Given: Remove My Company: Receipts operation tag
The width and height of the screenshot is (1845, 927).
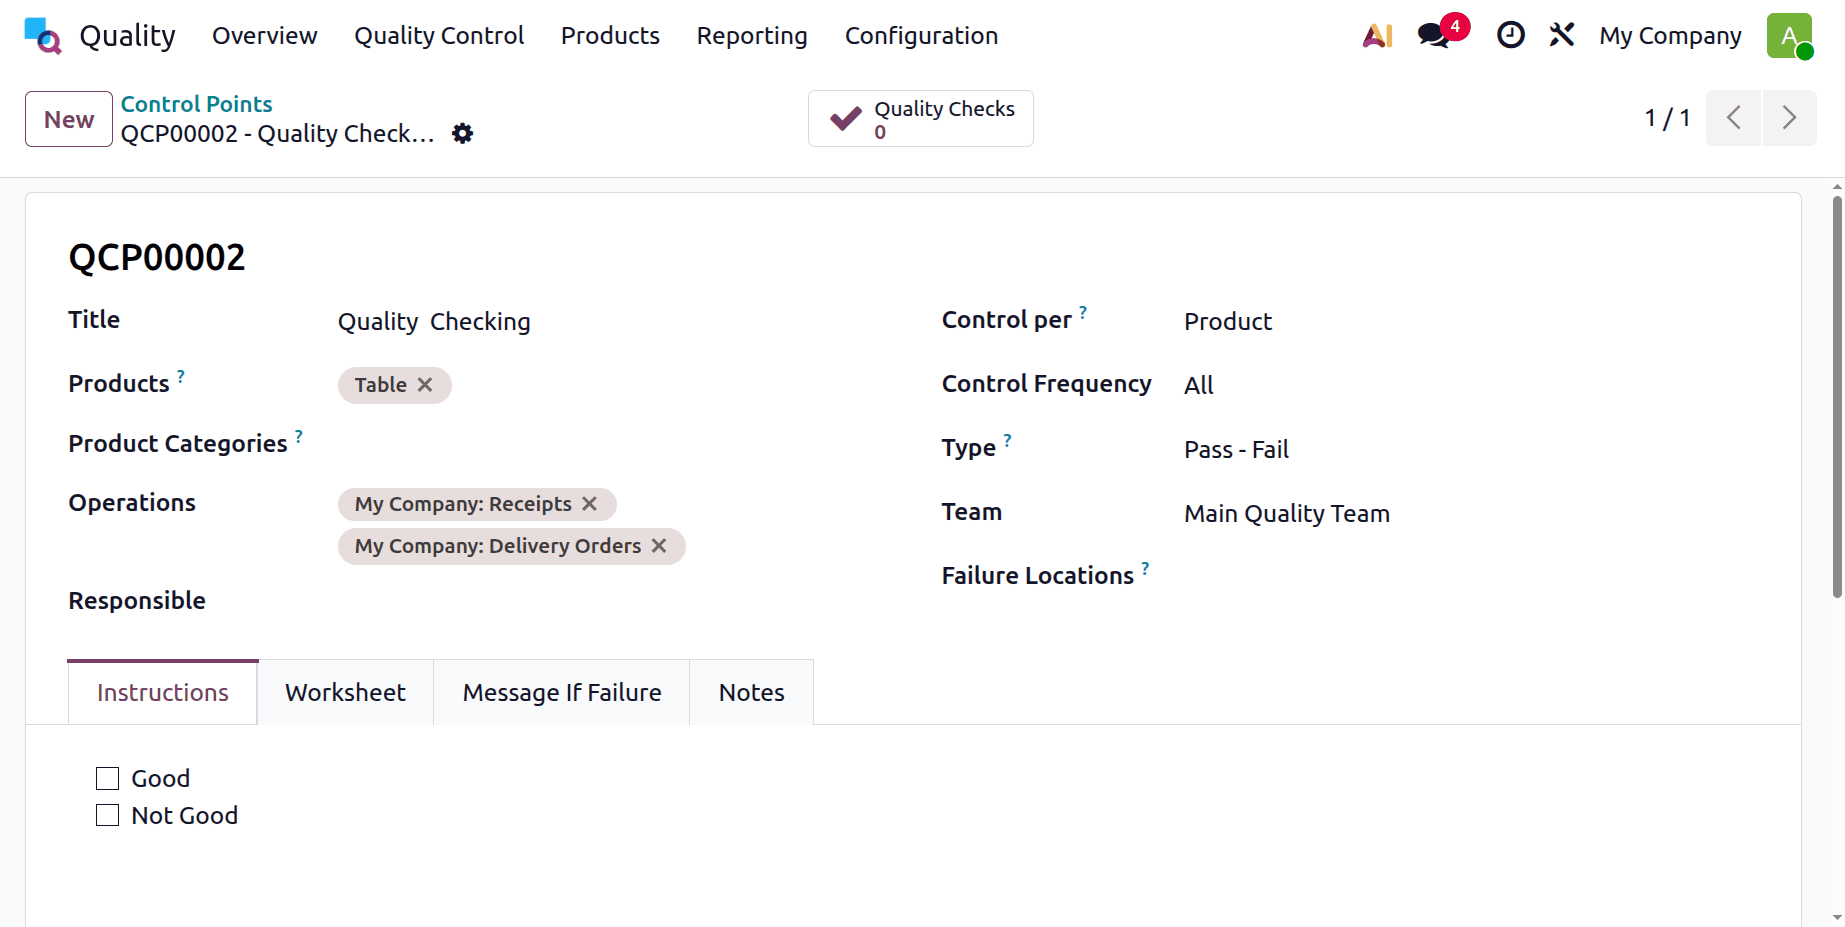Looking at the screenshot, I should (x=590, y=504).
